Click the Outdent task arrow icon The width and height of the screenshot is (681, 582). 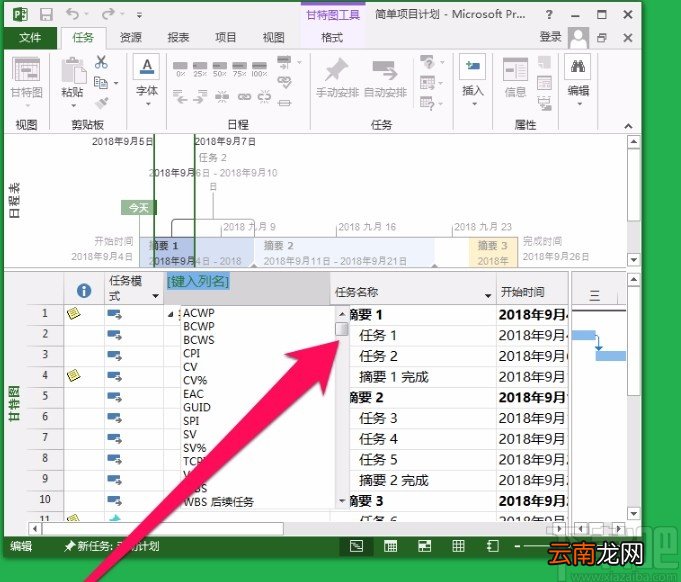pos(180,96)
